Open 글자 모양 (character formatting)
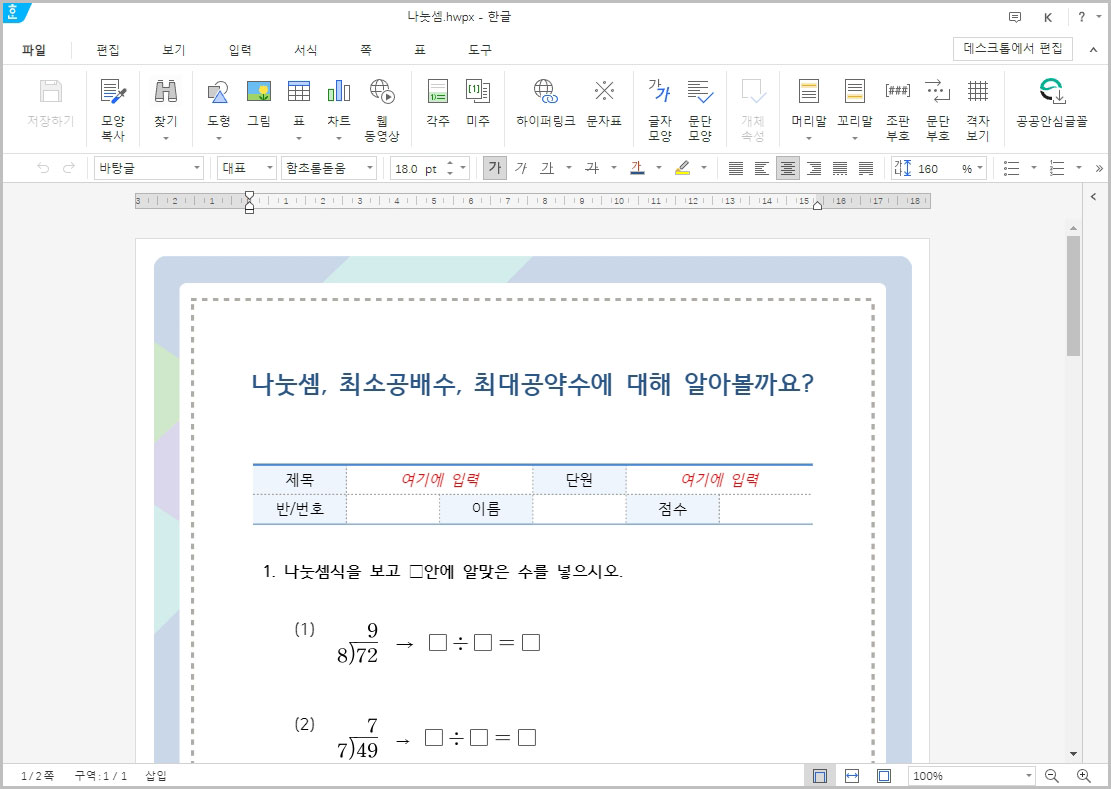The width and height of the screenshot is (1111, 789). point(659,103)
